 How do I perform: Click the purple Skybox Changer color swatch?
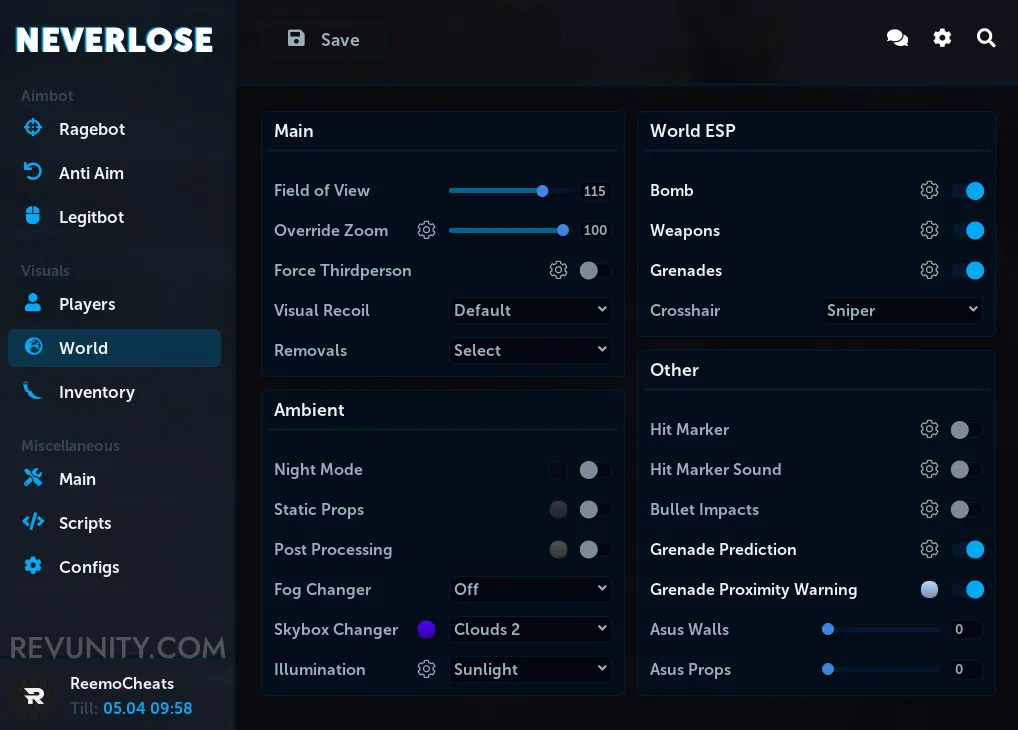coord(427,629)
